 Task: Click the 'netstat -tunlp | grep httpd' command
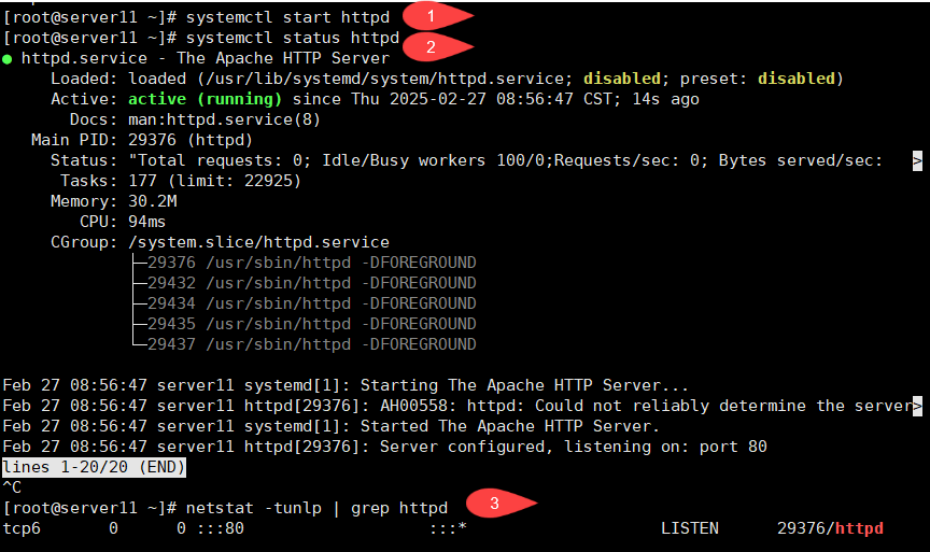click(317, 508)
